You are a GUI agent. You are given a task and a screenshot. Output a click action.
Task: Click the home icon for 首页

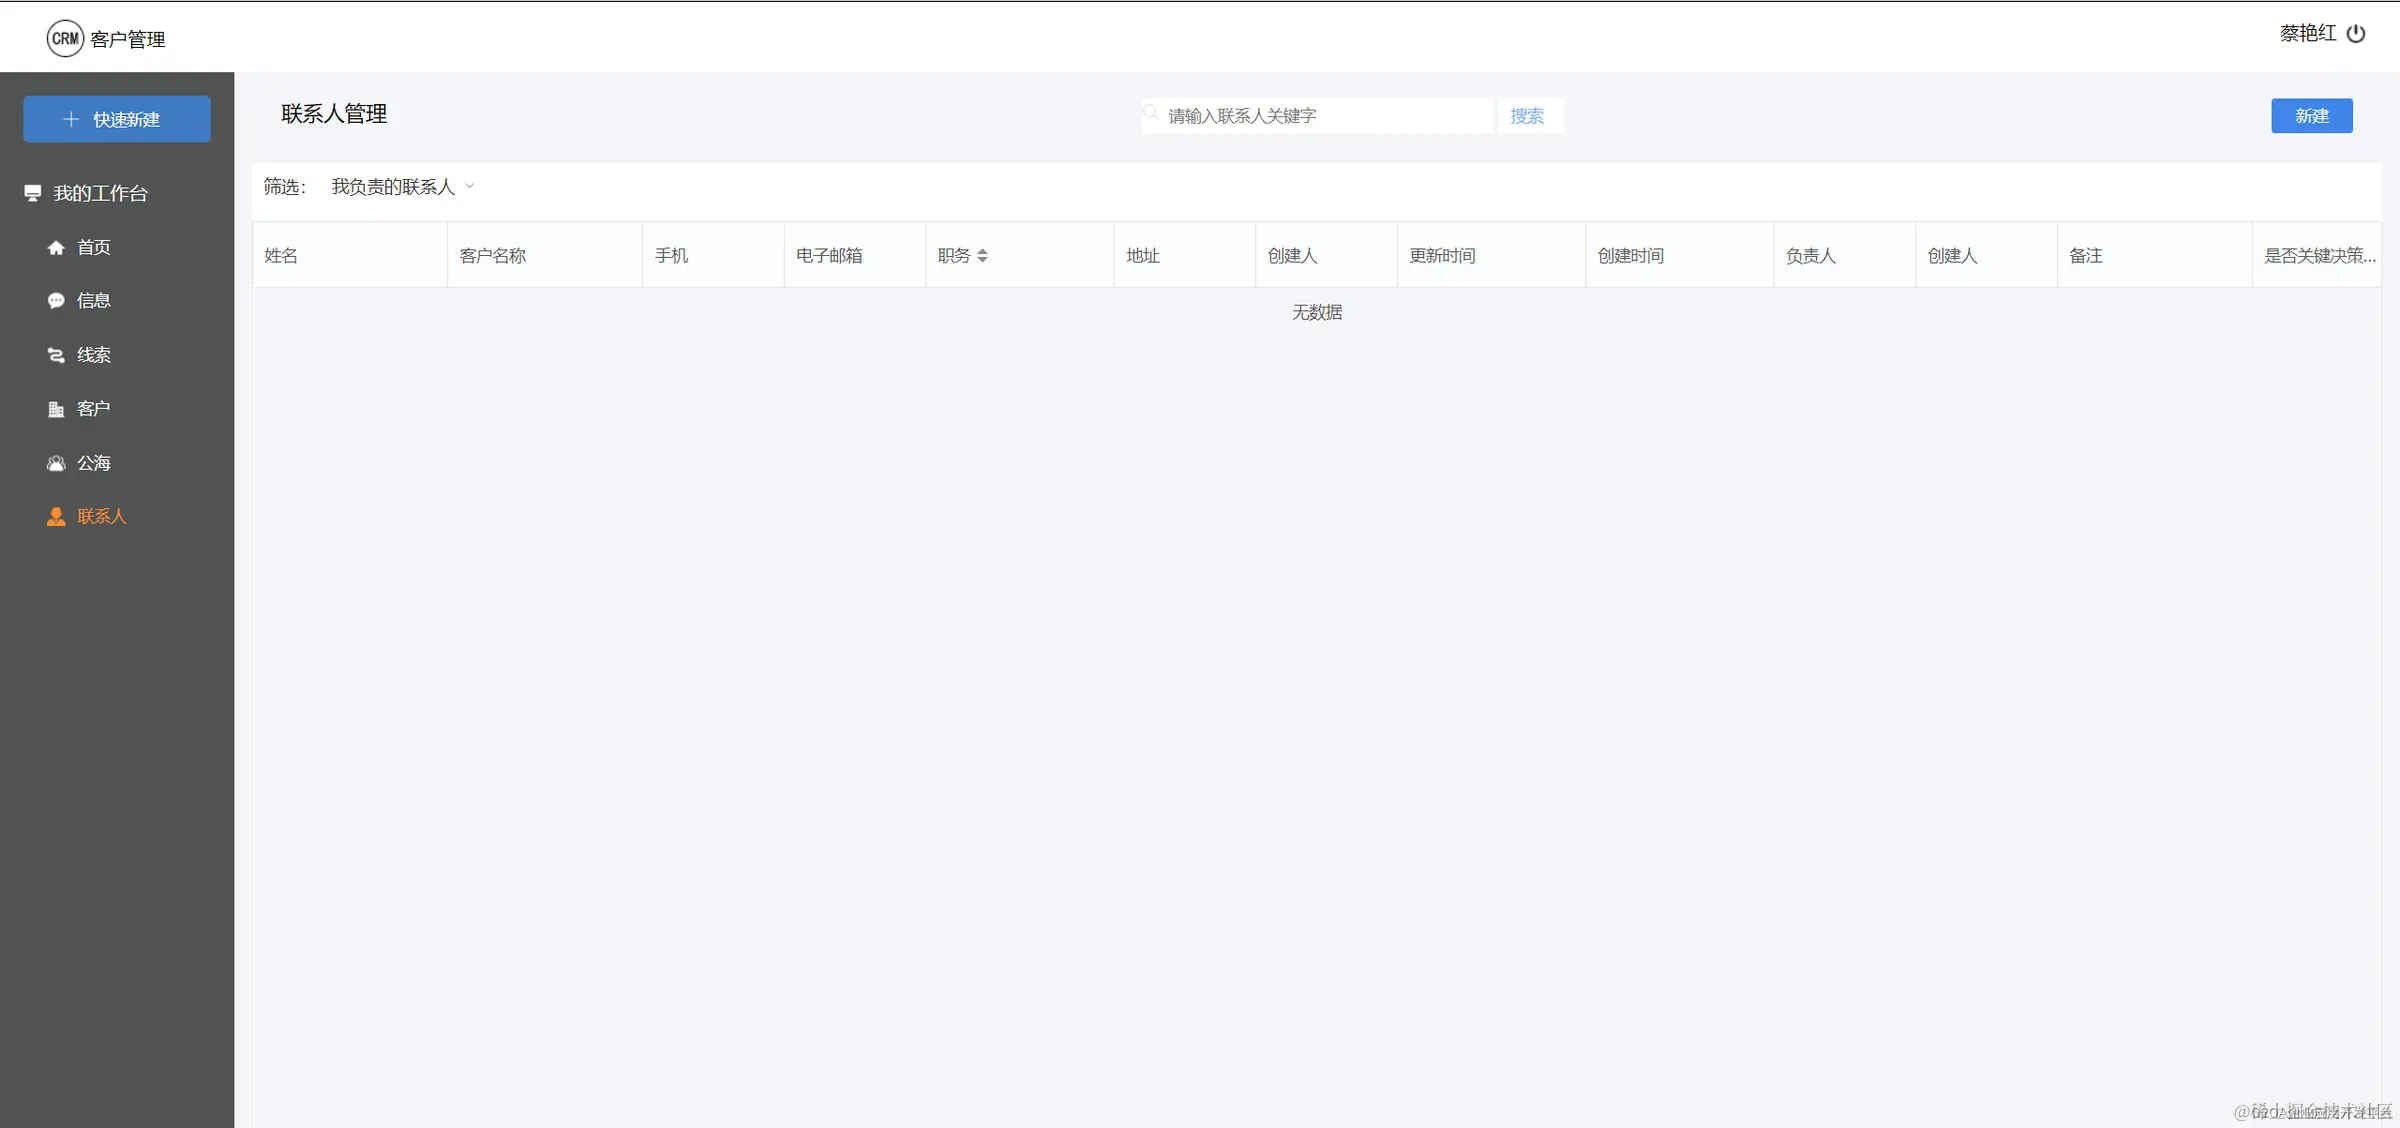click(56, 248)
